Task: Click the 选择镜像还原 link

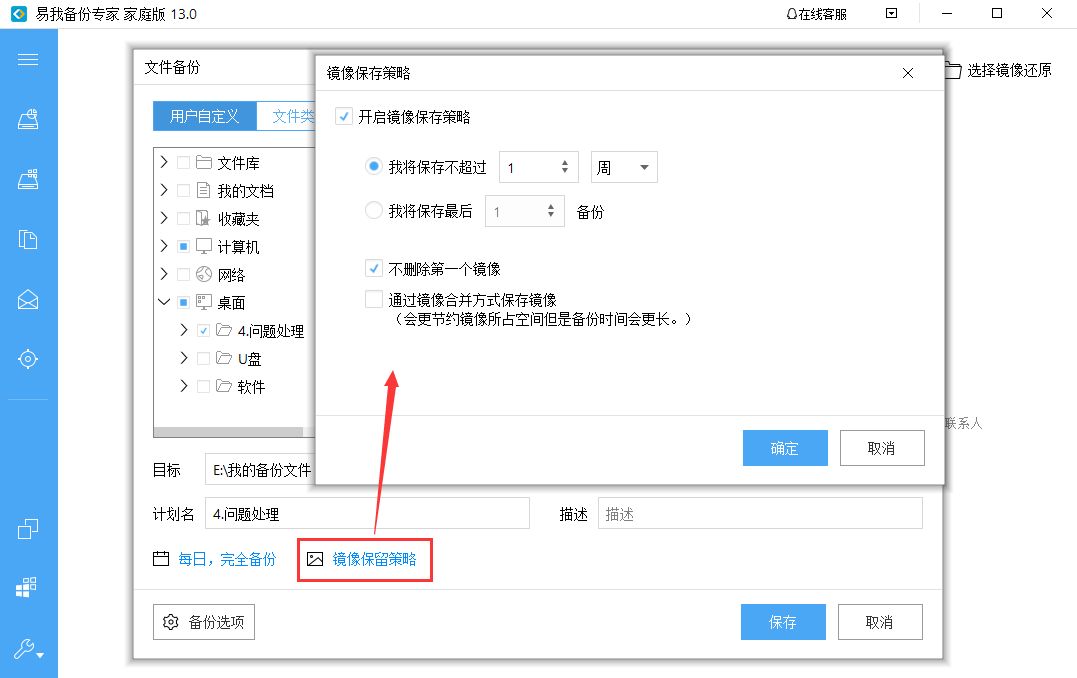Action: [x=1009, y=70]
